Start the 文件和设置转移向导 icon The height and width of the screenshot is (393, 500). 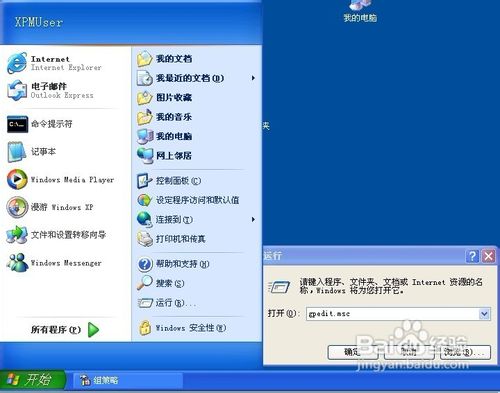17,235
